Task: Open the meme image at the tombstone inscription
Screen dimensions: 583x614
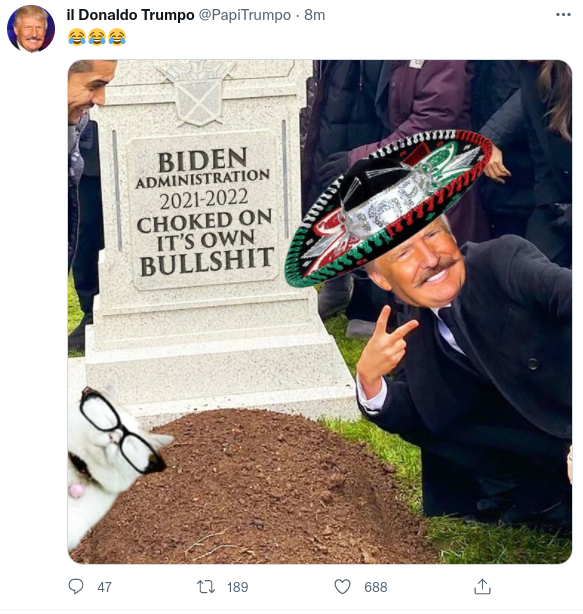Action: (204, 211)
